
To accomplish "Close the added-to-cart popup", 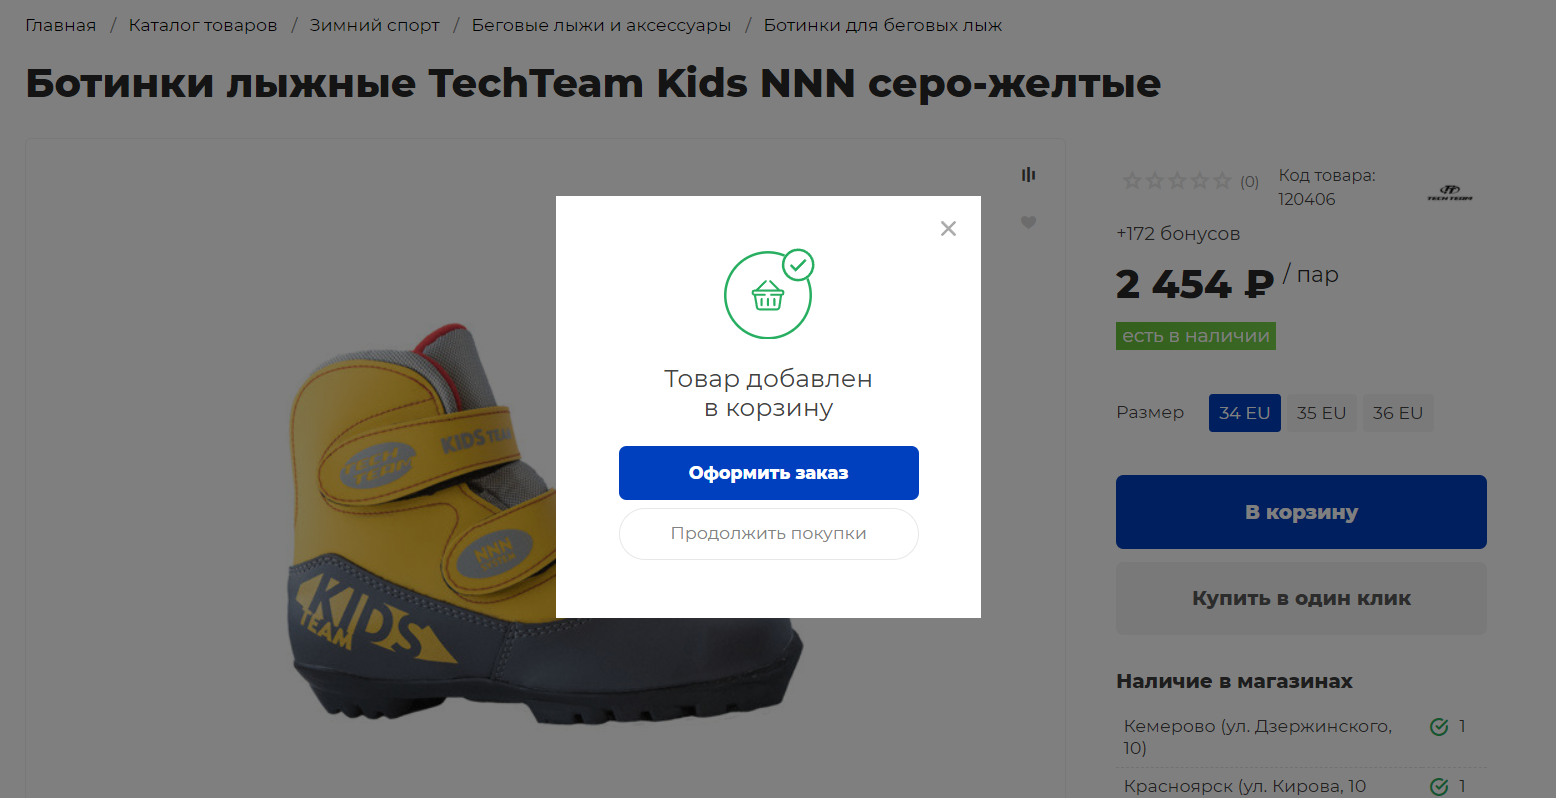I will pyautogui.click(x=948, y=229).
